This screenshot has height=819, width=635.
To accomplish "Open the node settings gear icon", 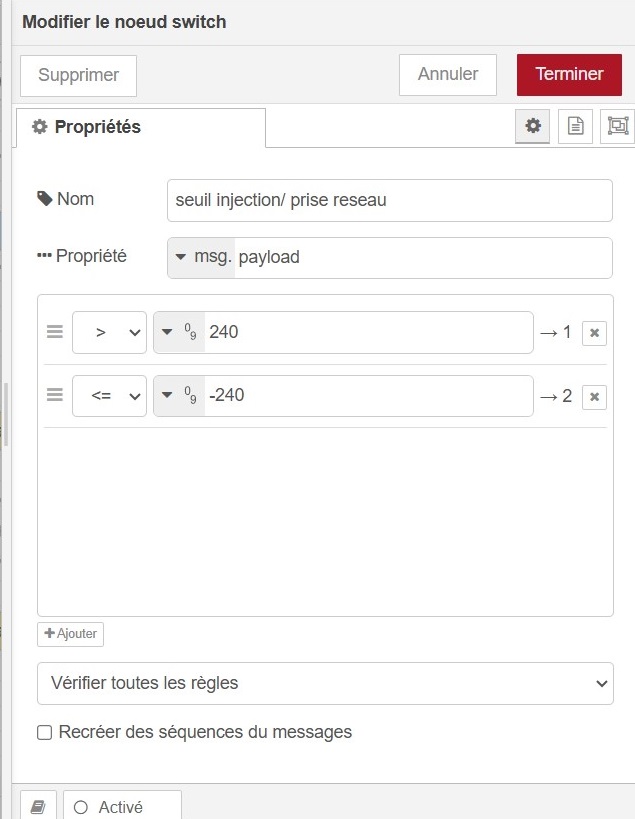I will pos(533,126).
